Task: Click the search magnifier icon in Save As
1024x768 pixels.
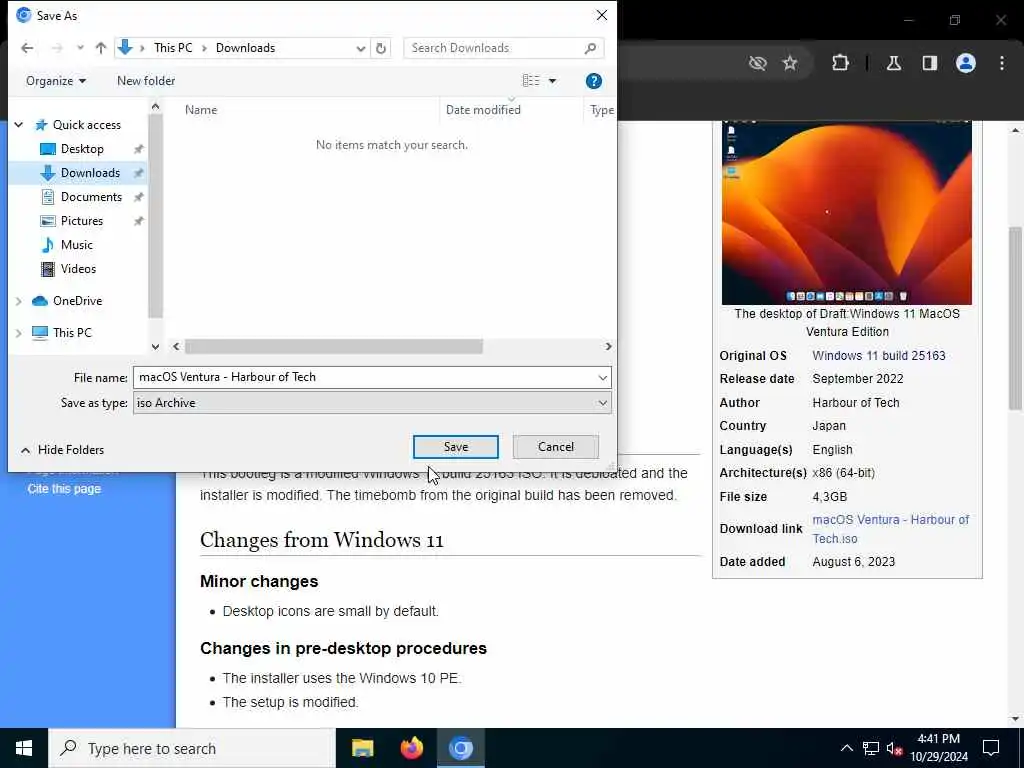Action: (x=590, y=48)
